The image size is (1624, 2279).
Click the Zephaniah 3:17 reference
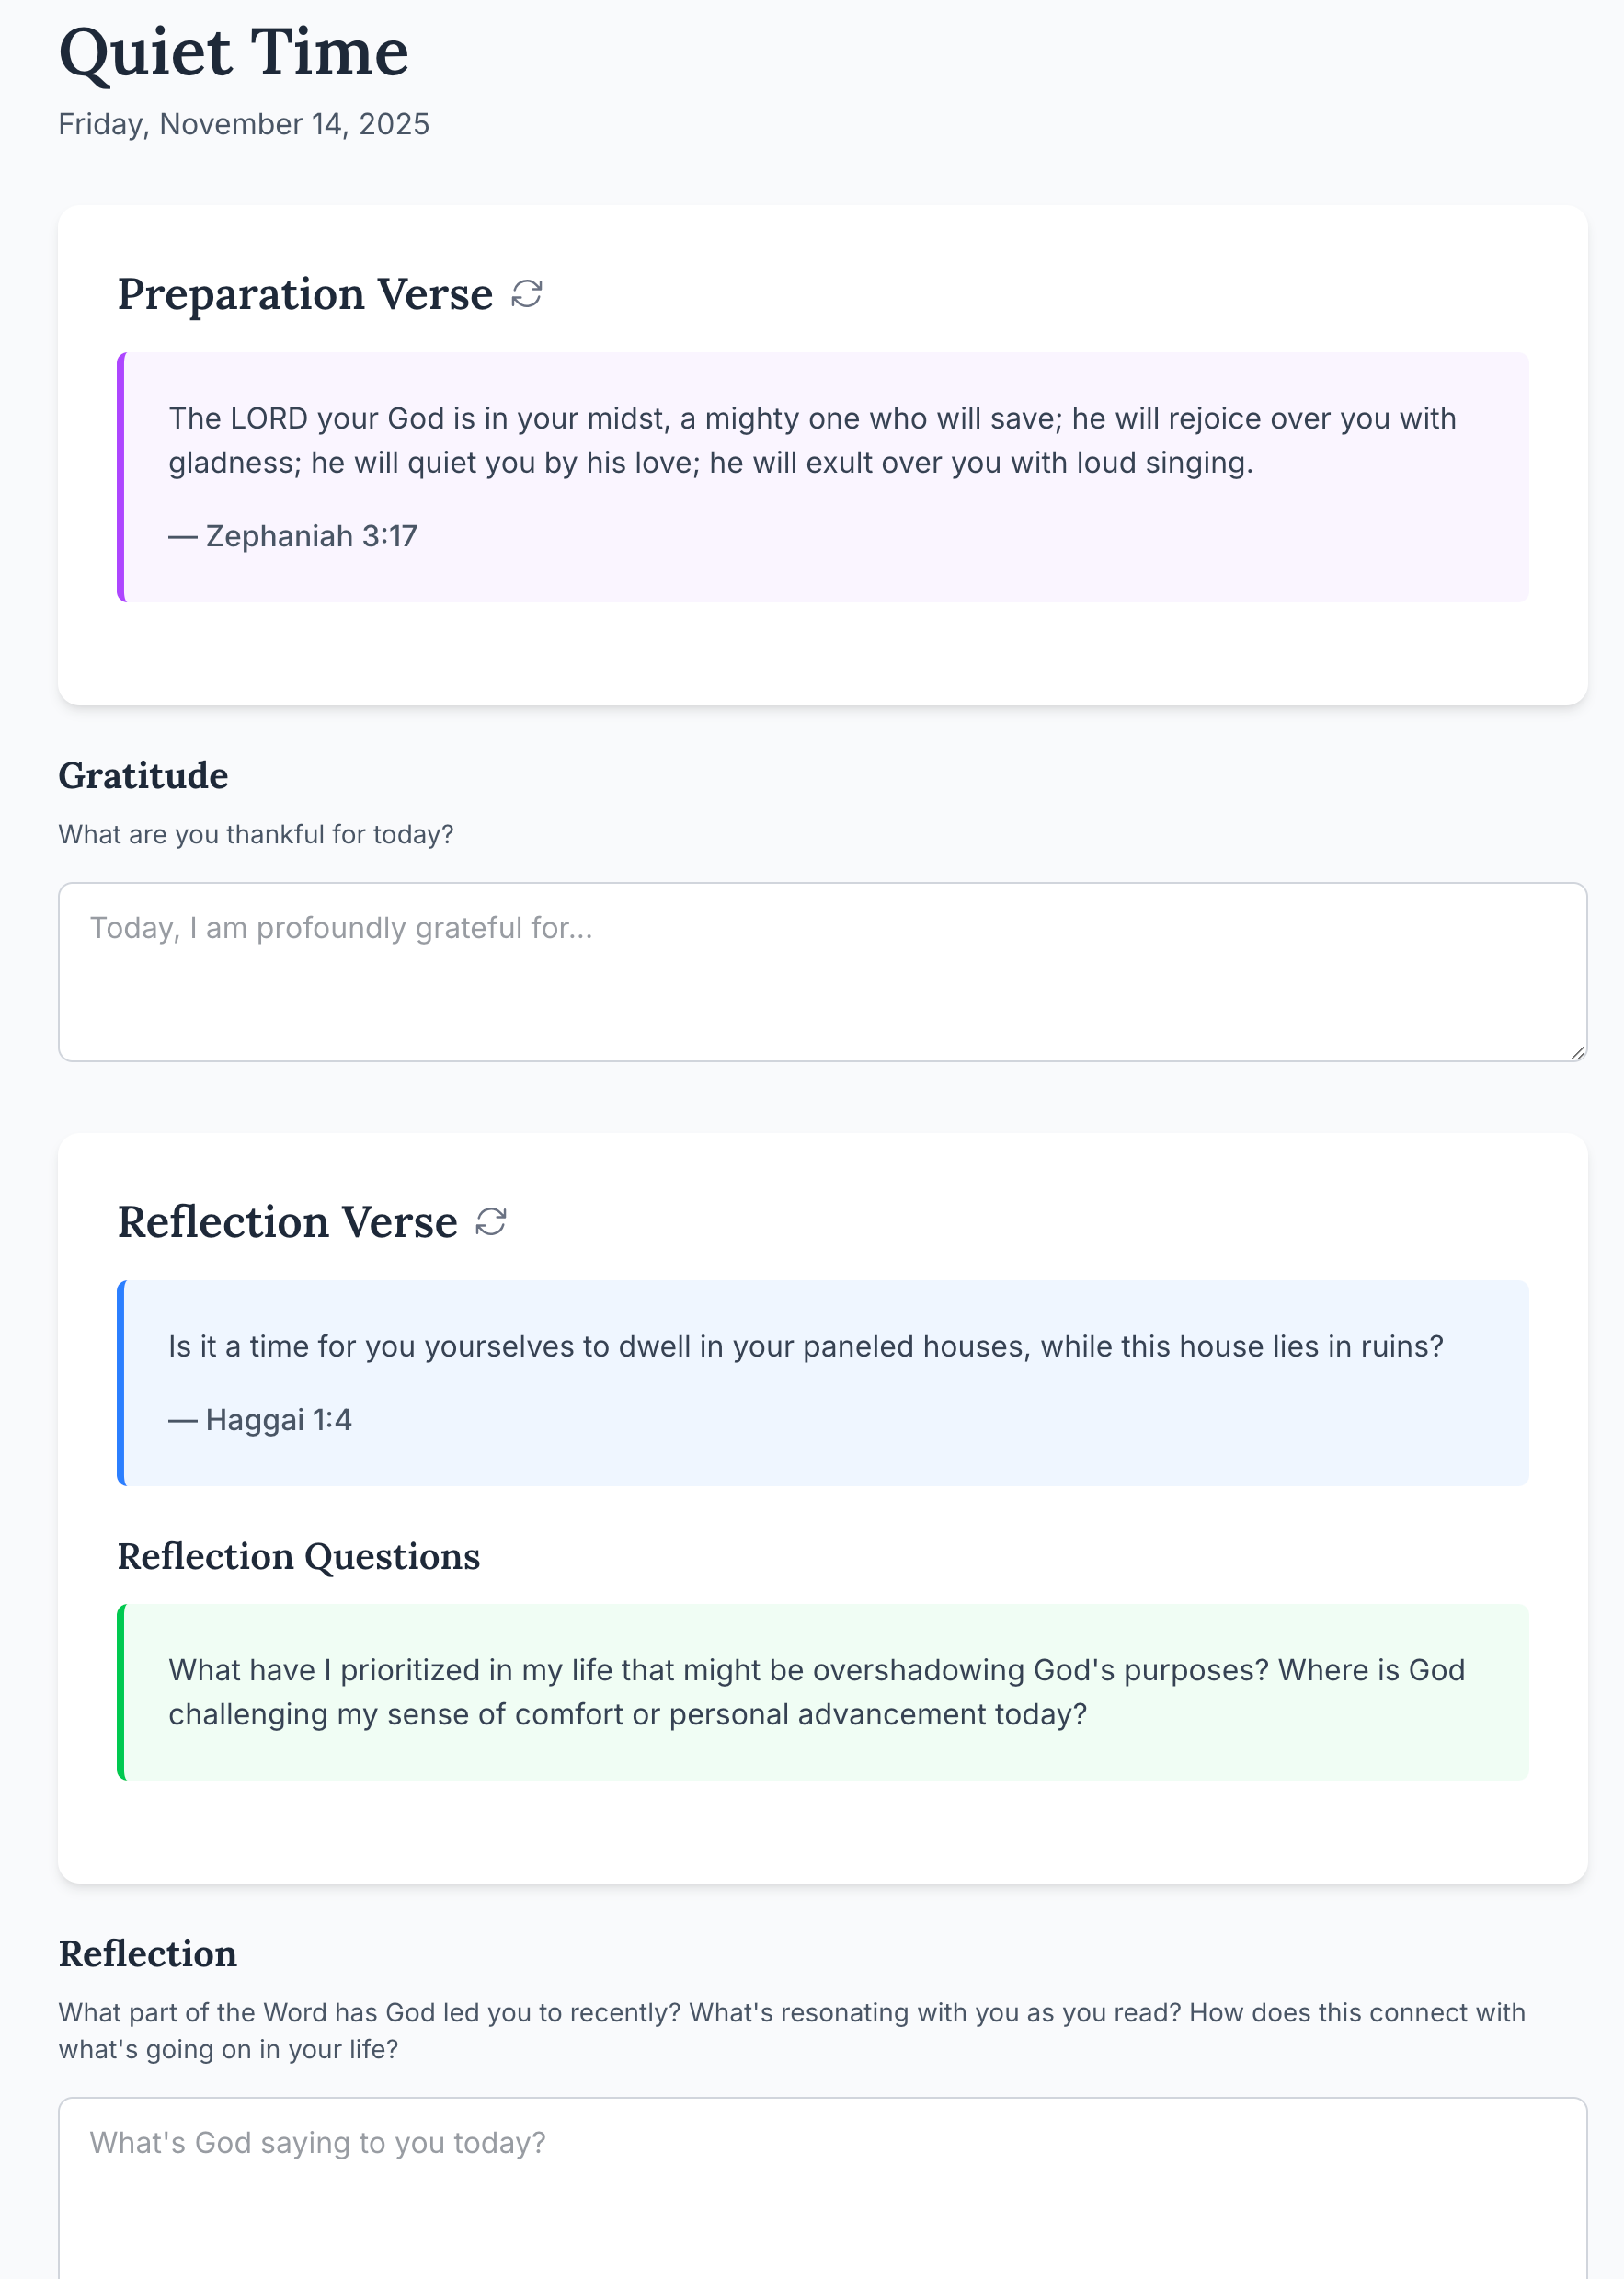tap(293, 536)
